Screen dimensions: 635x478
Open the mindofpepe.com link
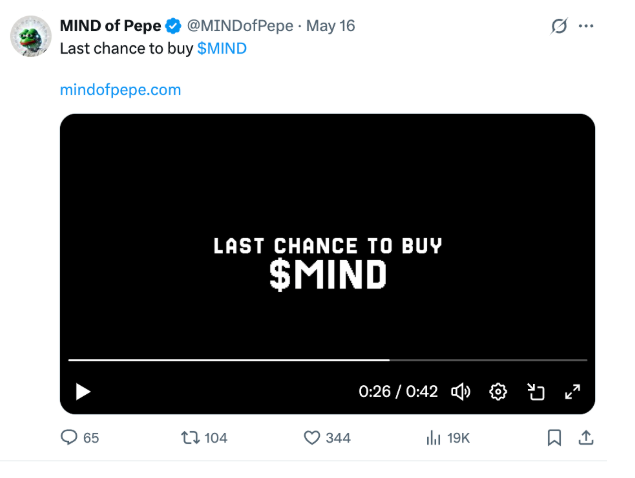120,90
